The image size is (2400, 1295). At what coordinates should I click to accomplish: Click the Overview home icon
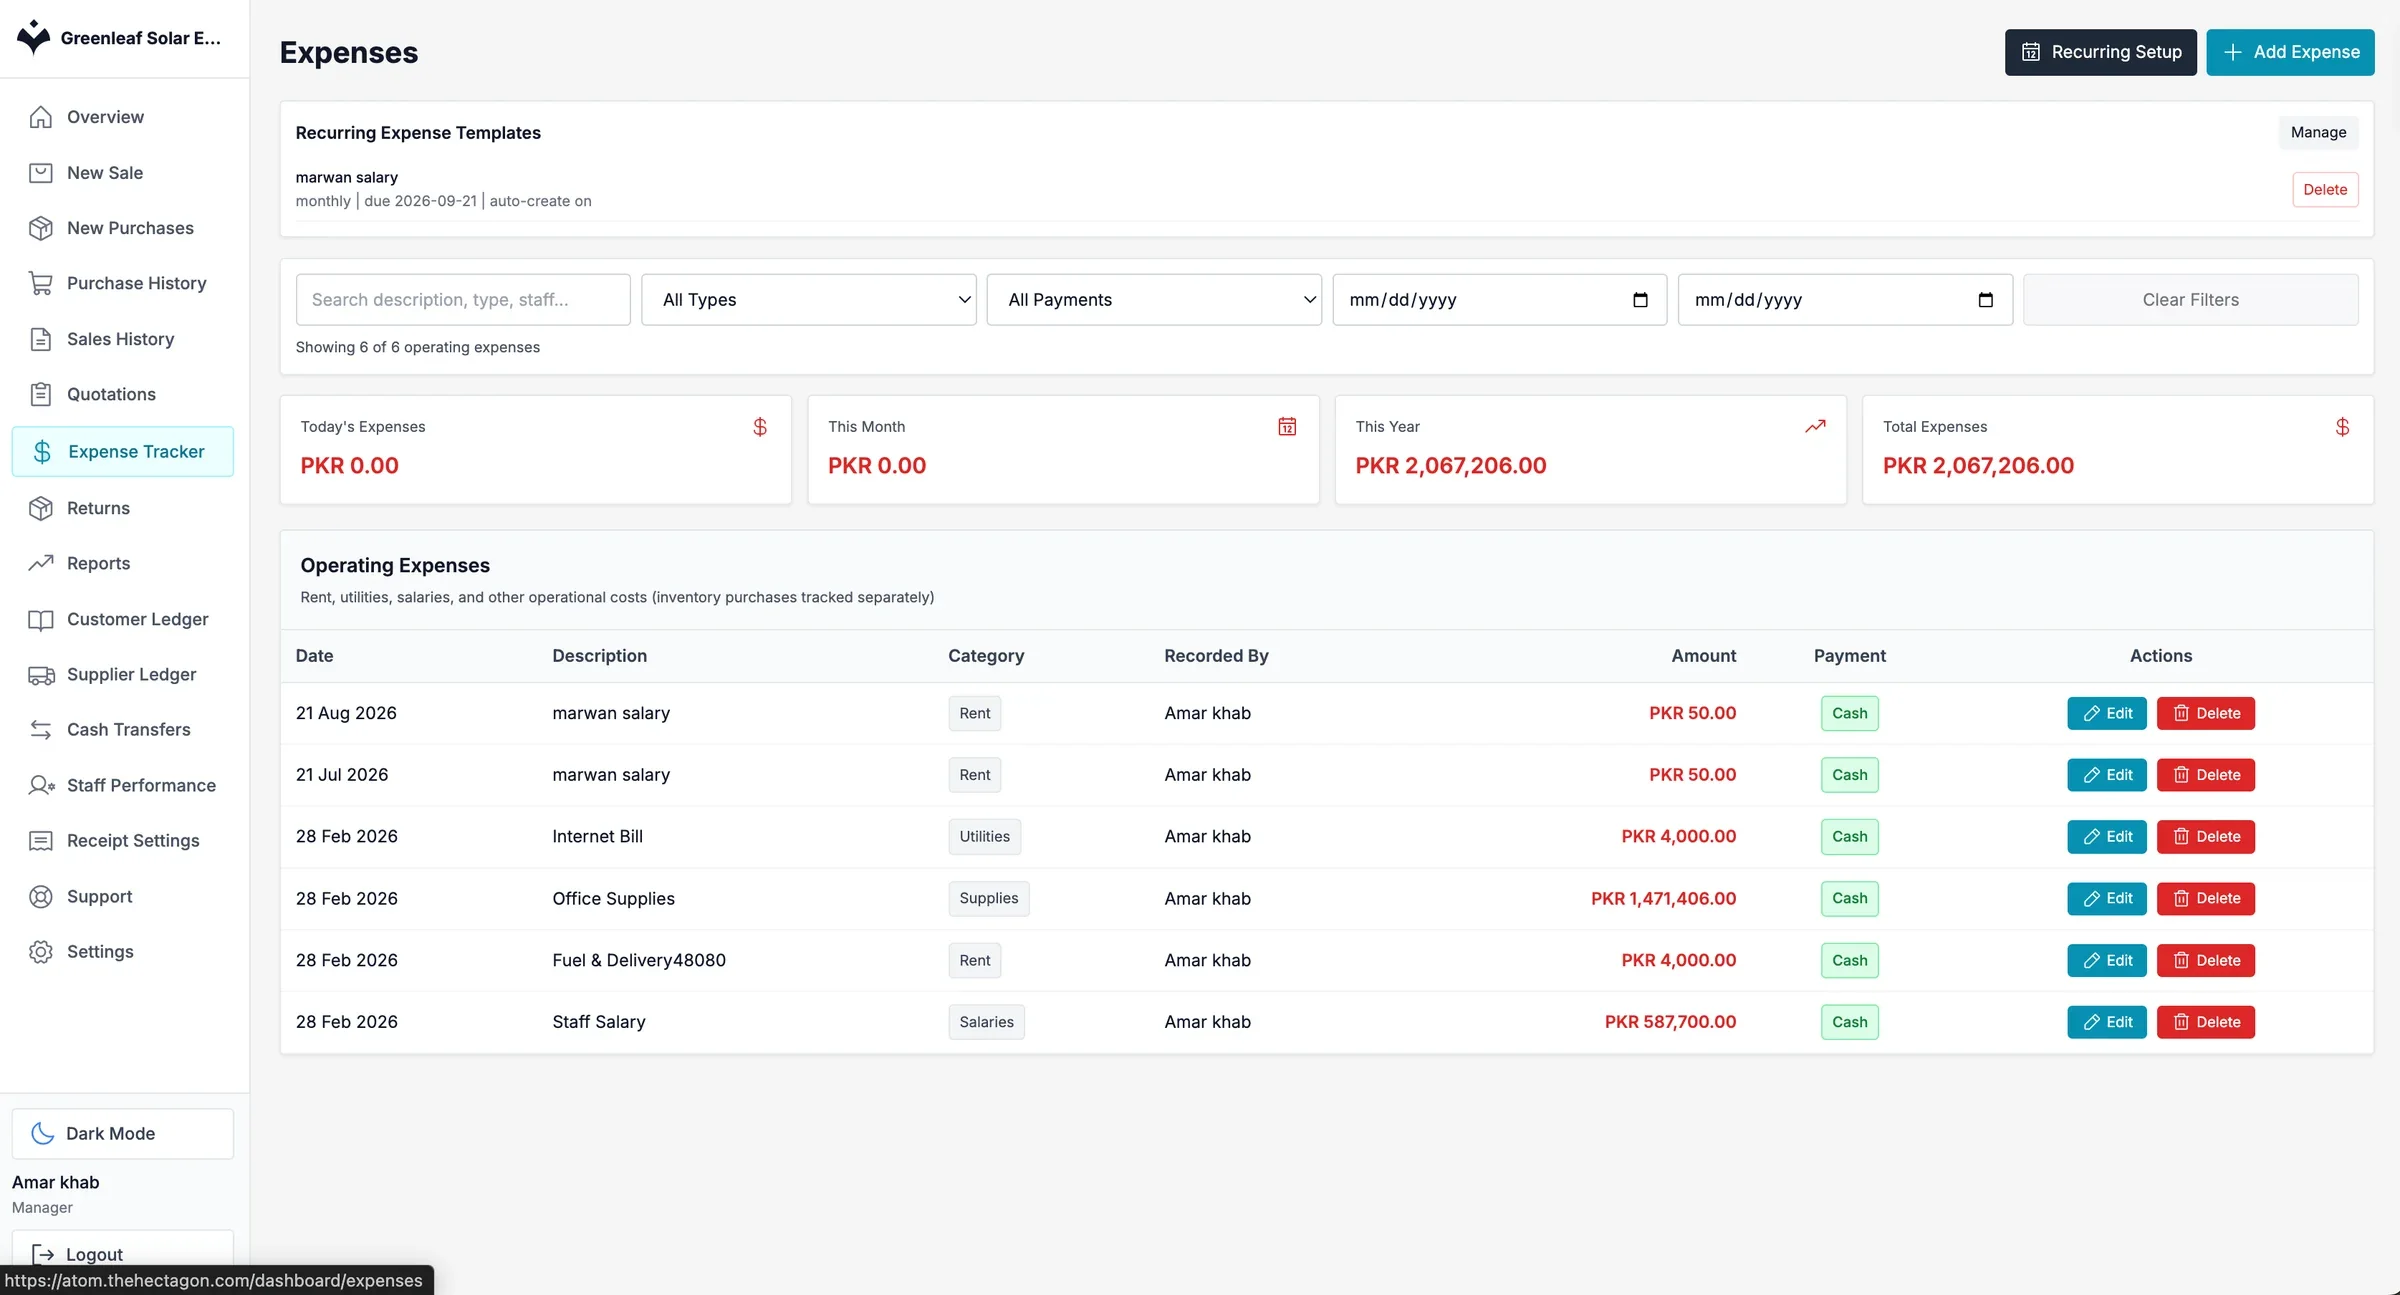pyautogui.click(x=41, y=117)
